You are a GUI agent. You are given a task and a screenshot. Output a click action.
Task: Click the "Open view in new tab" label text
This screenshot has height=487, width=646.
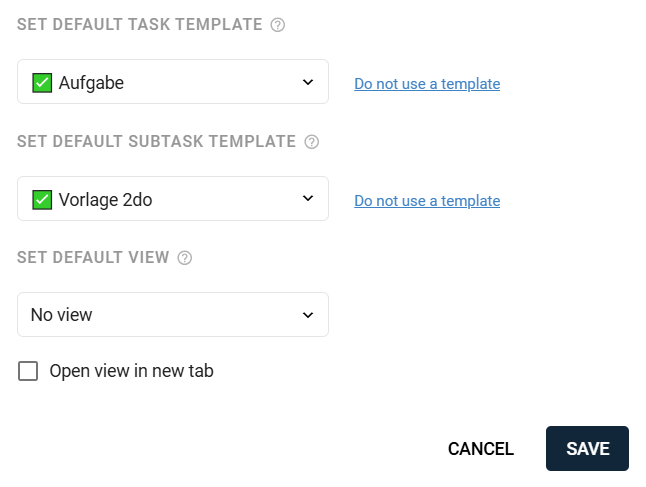(x=131, y=371)
